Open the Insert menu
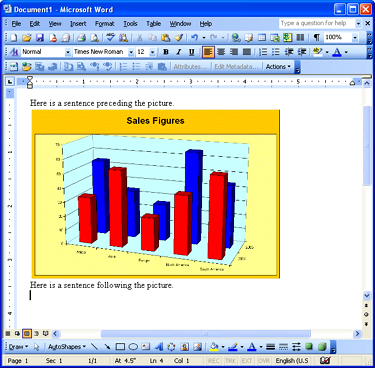375x368 pixels. point(78,24)
